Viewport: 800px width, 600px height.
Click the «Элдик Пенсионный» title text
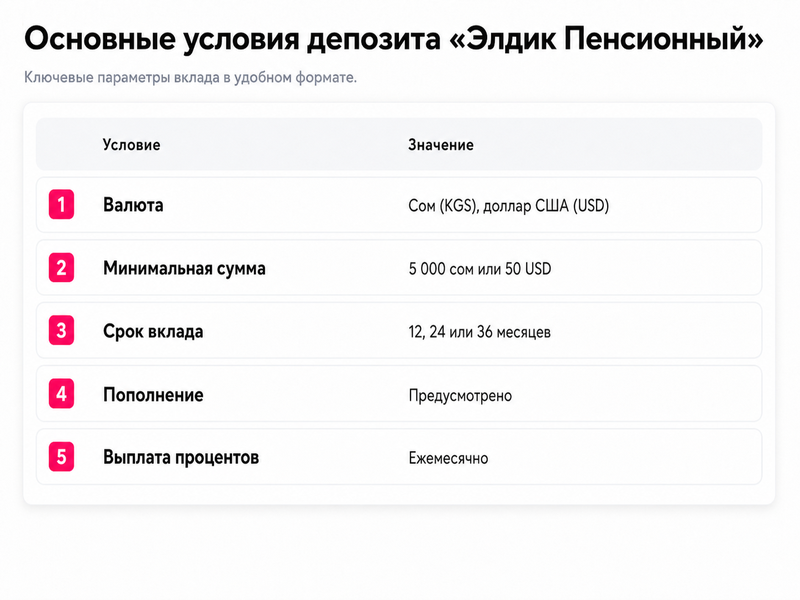[607, 39]
